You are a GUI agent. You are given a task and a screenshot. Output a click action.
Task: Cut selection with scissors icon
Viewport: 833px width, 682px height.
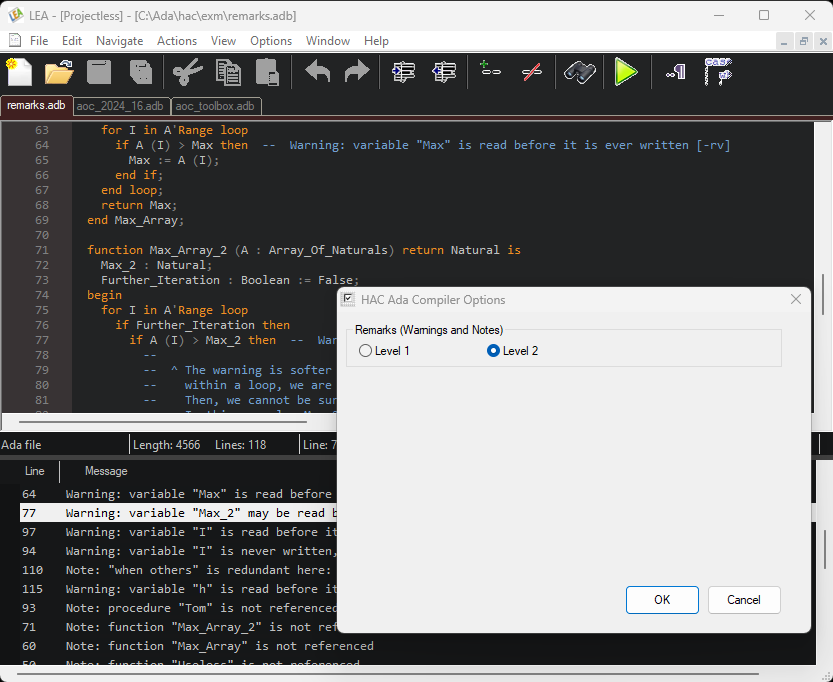click(188, 72)
